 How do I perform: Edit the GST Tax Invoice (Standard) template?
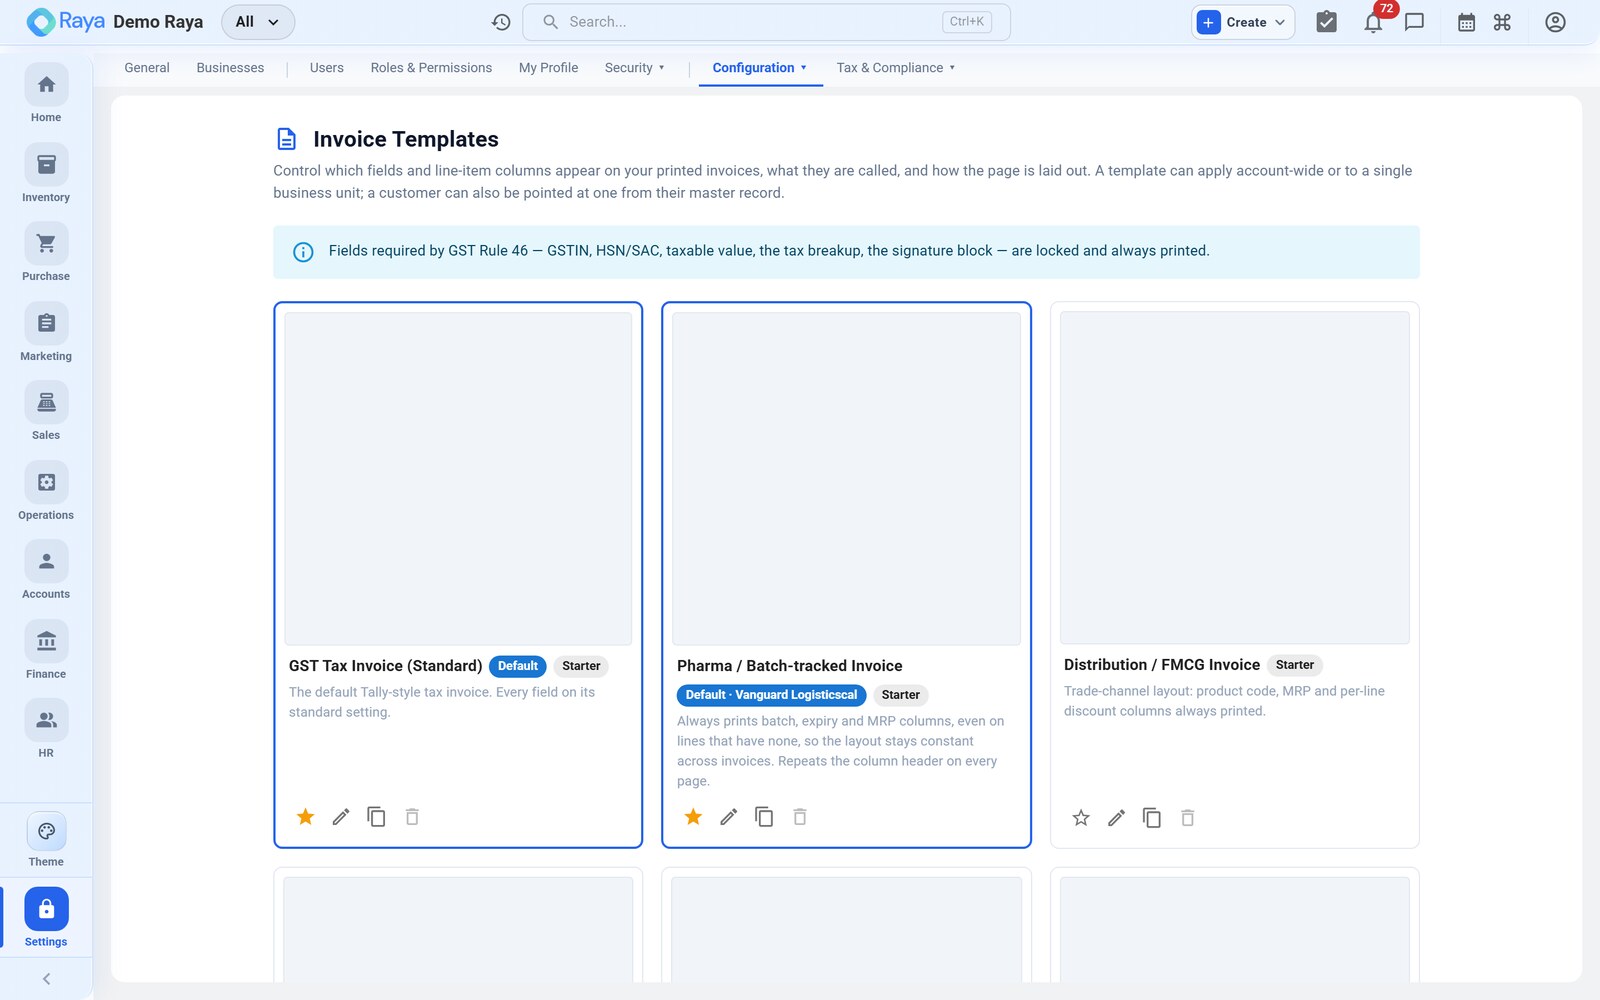(341, 817)
